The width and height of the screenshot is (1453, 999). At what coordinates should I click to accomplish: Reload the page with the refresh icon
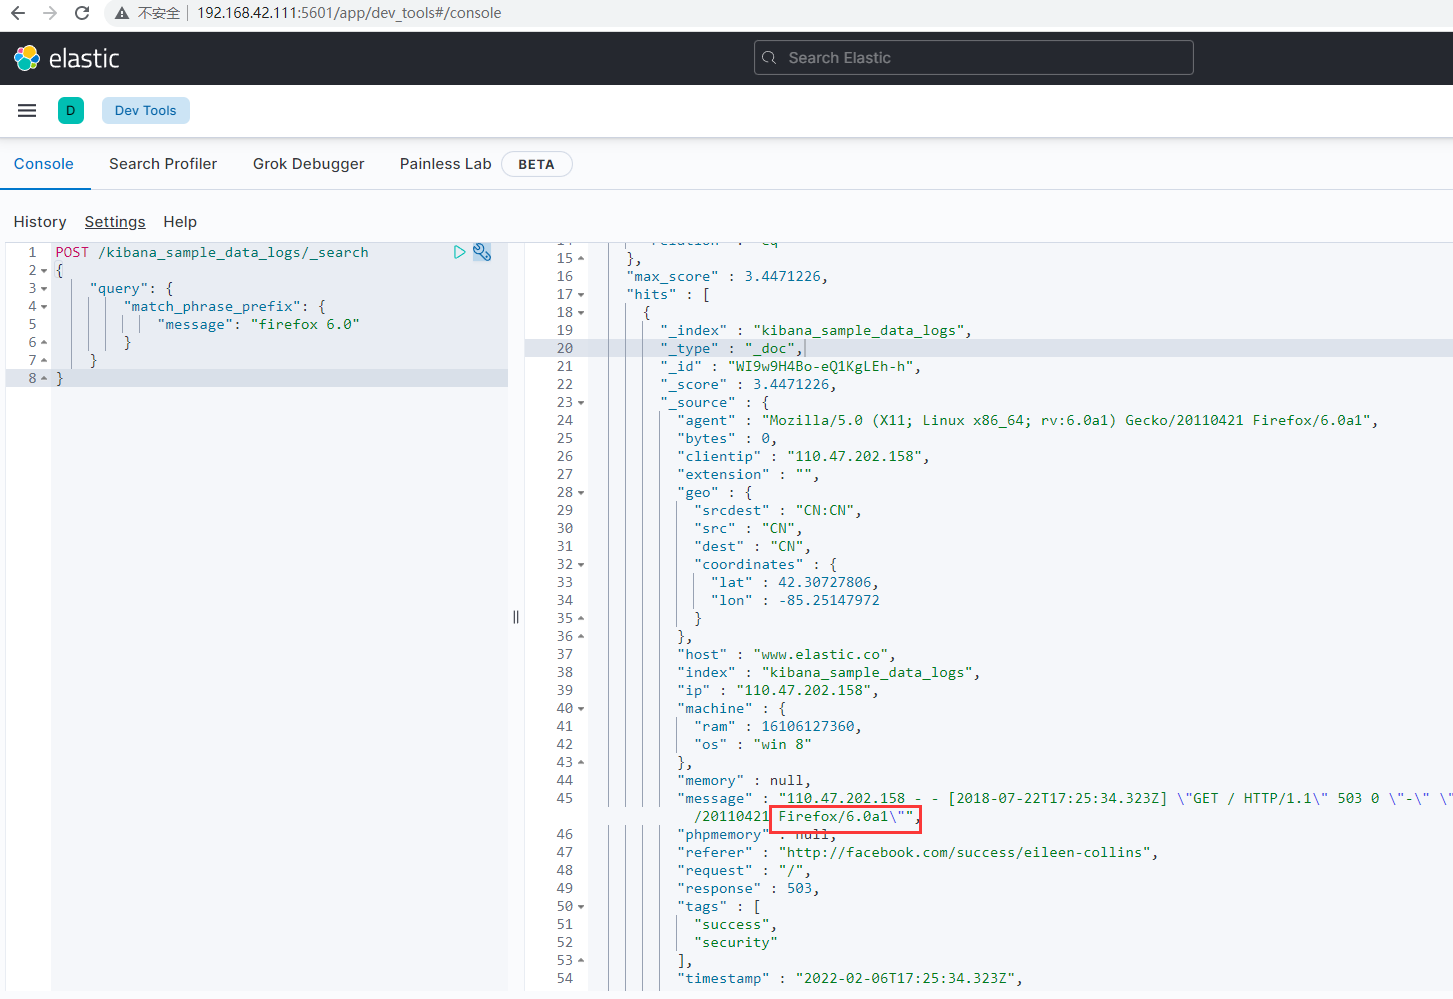pos(82,13)
